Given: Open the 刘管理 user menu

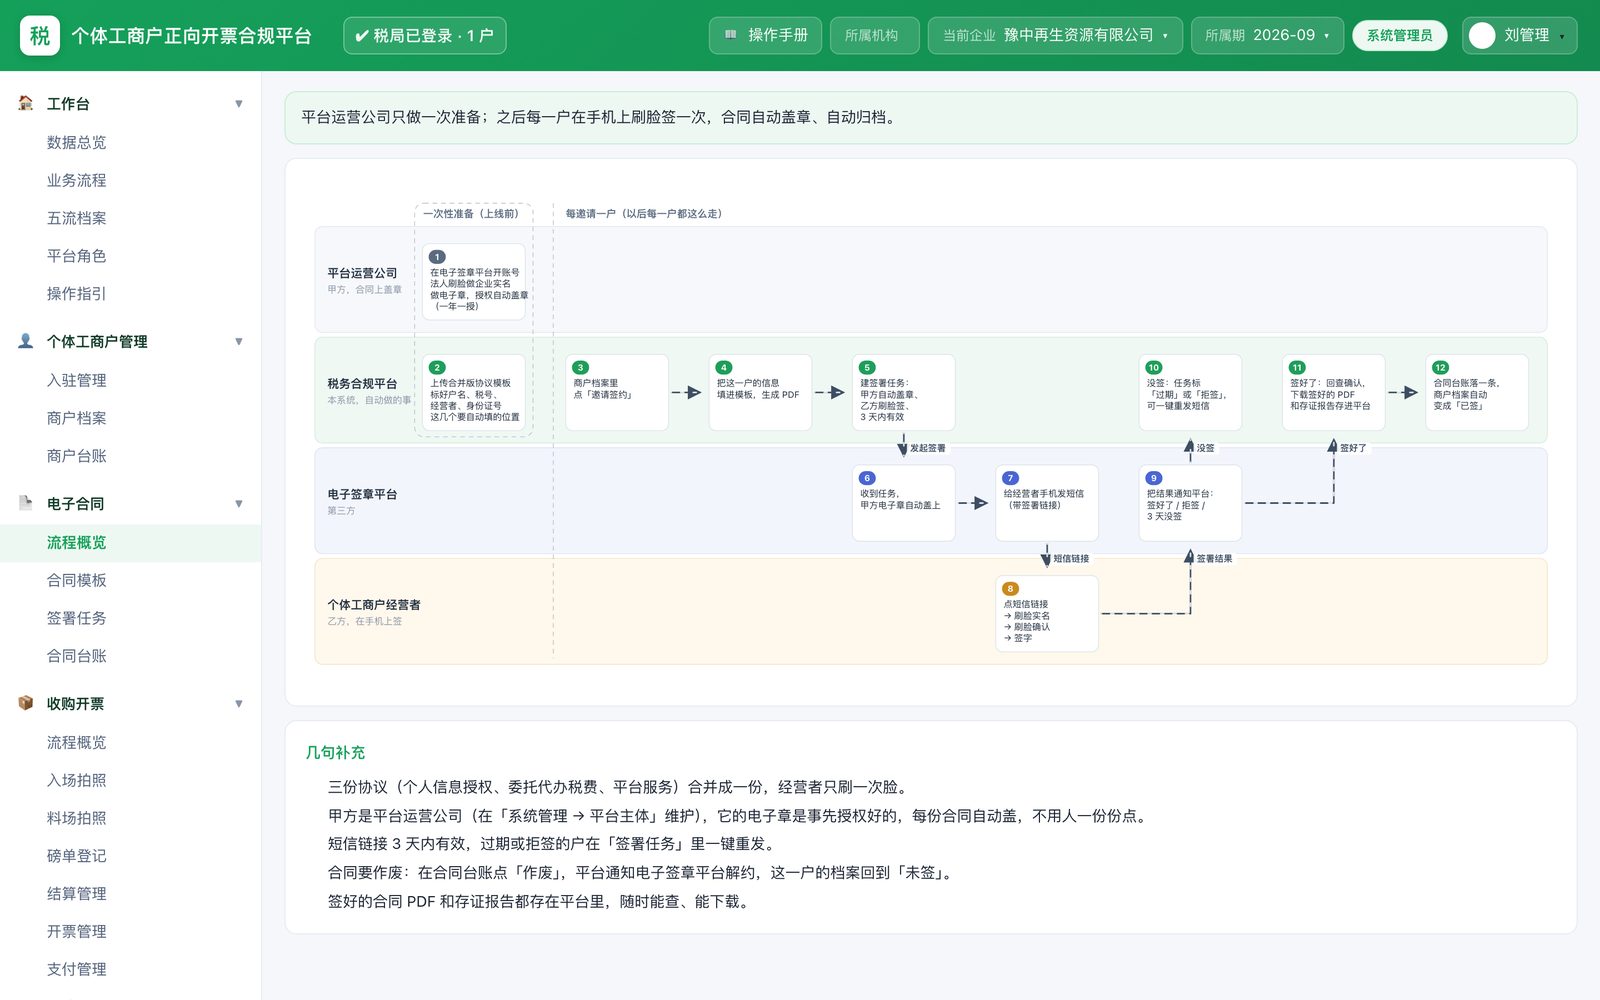Looking at the screenshot, I should tap(1519, 35).
